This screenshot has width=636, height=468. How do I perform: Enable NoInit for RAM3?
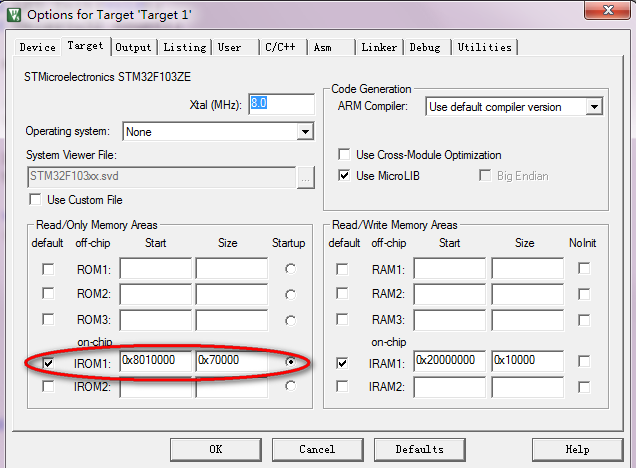tap(584, 320)
